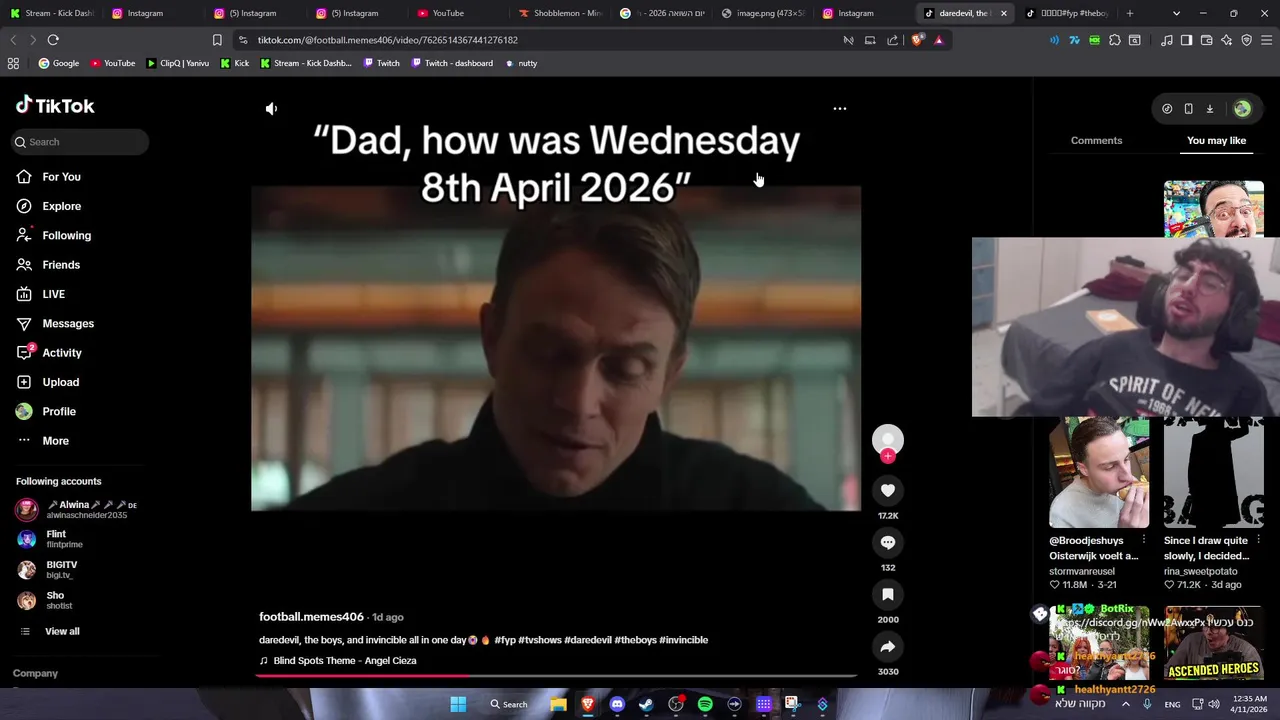
Task: Click the #daredevil hashtag
Action: coord(587,640)
